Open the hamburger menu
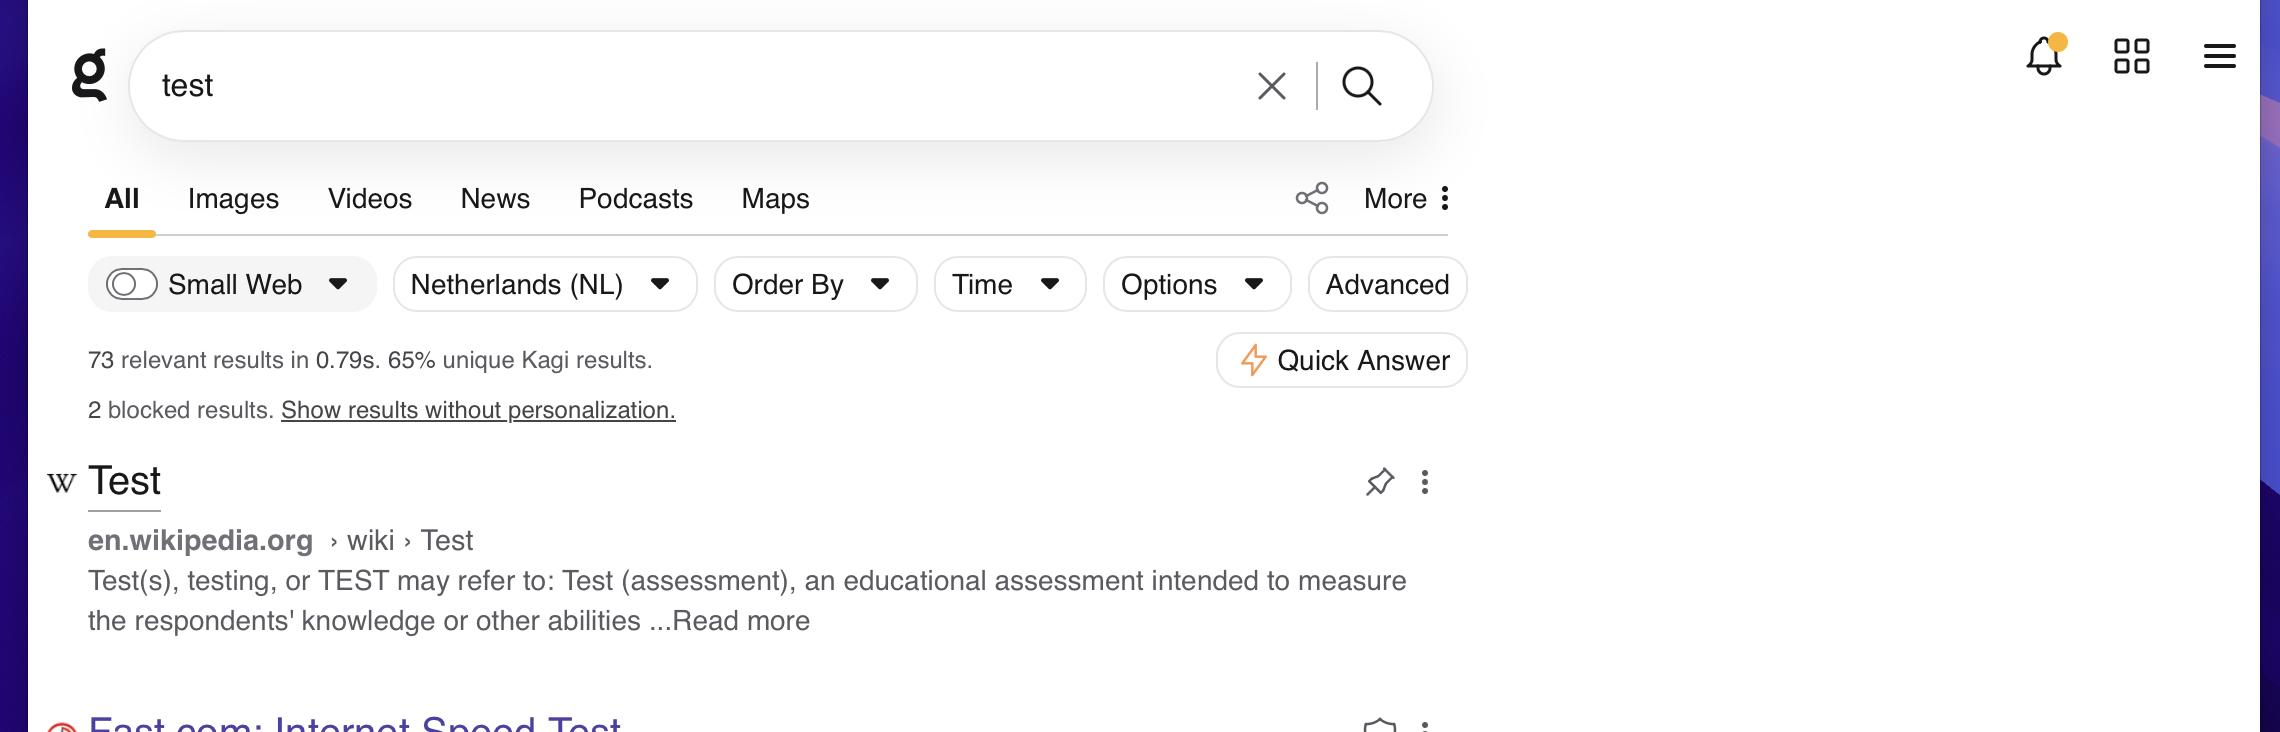The width and height of the screenshot is (2280, 732). [x=2219, y=56]
